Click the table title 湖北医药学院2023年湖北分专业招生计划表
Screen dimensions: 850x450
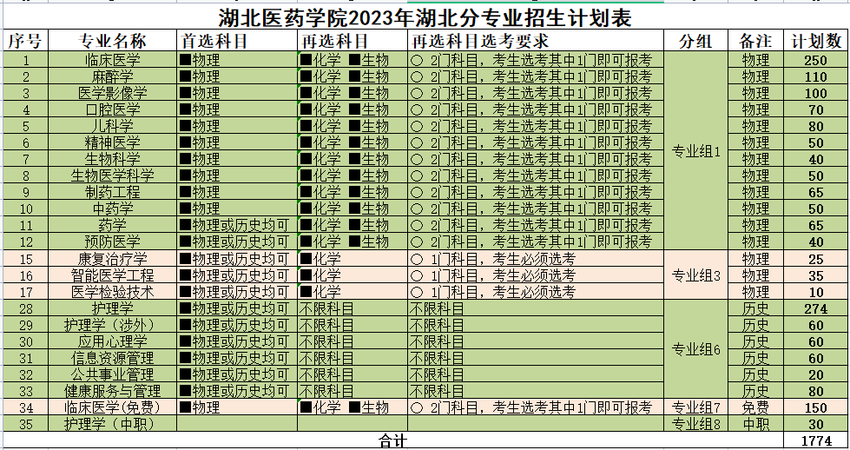coord(425,17)
